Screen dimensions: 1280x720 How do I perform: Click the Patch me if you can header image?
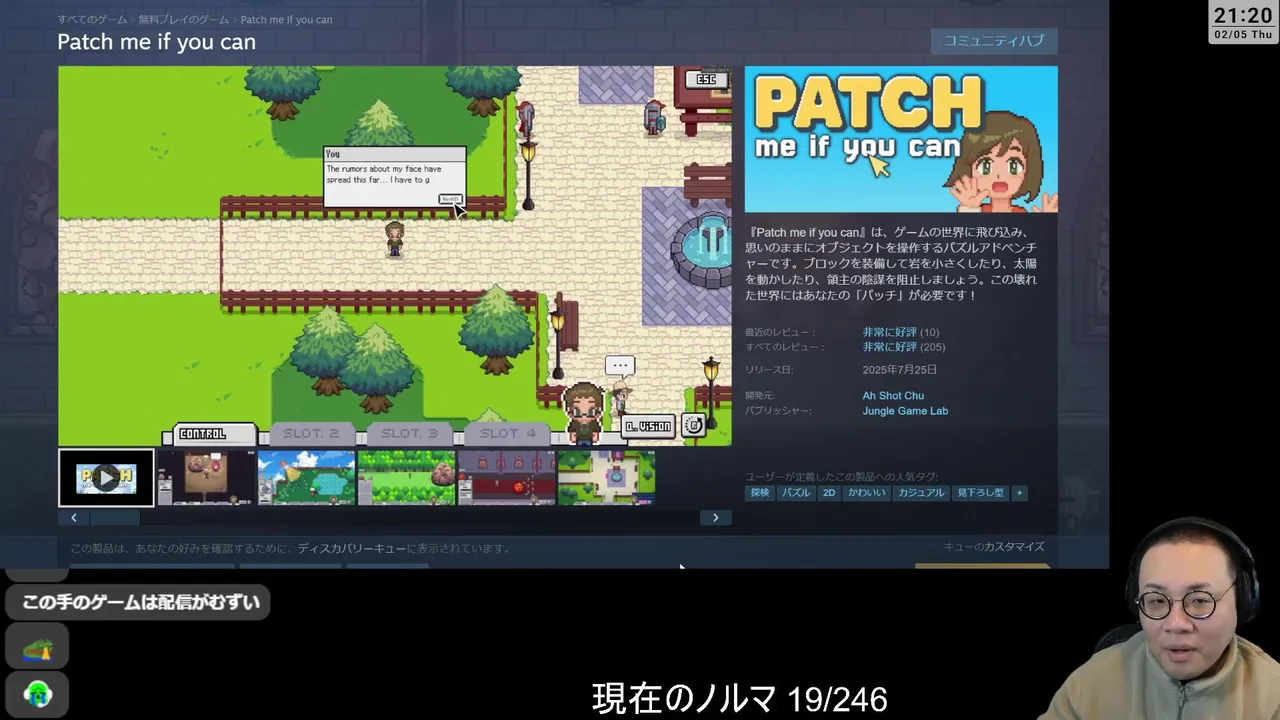point(901,139)
